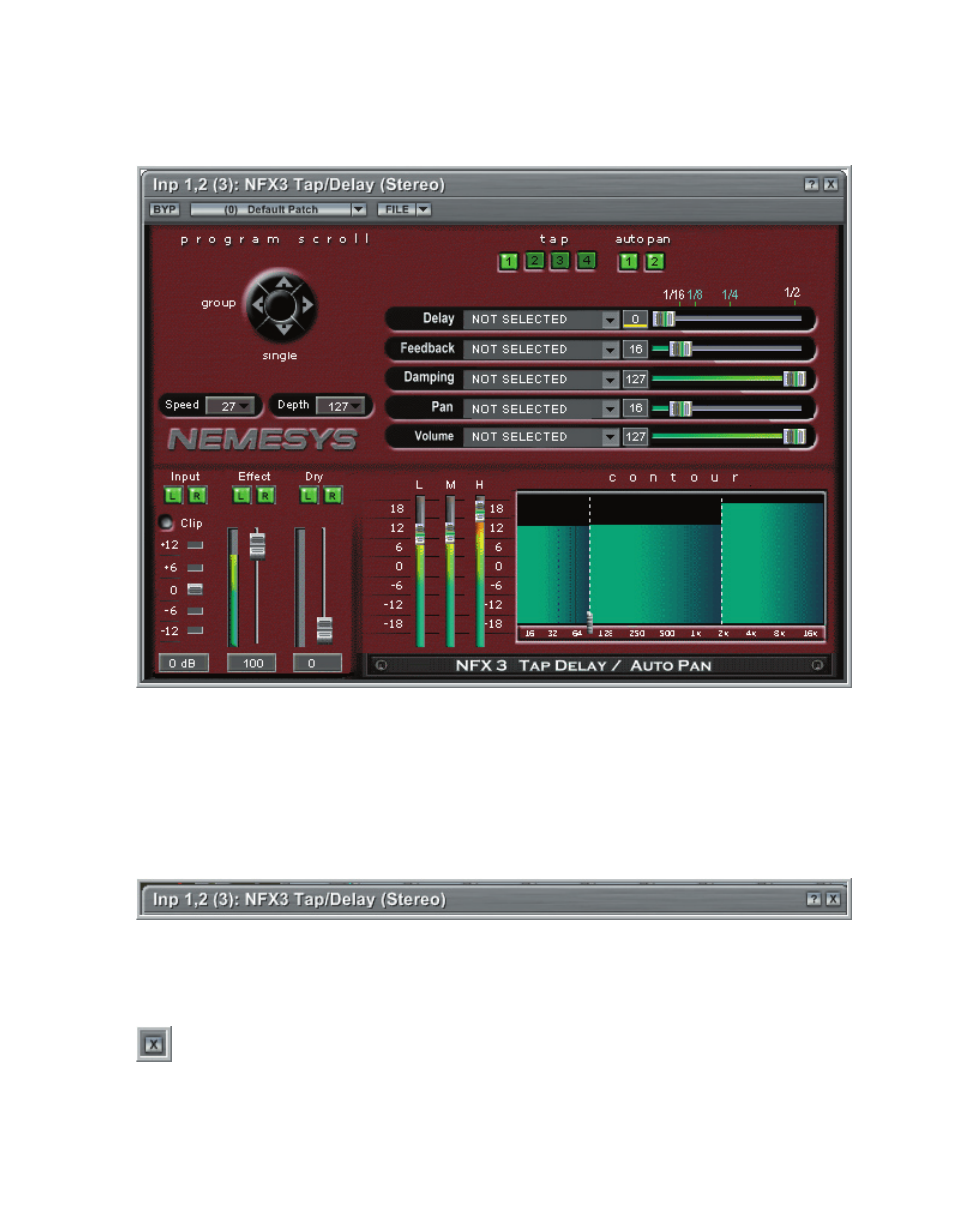Screen dimensions: 954x1227
Task: Click the 1/4 delay time marker
Action: (730, 294)
